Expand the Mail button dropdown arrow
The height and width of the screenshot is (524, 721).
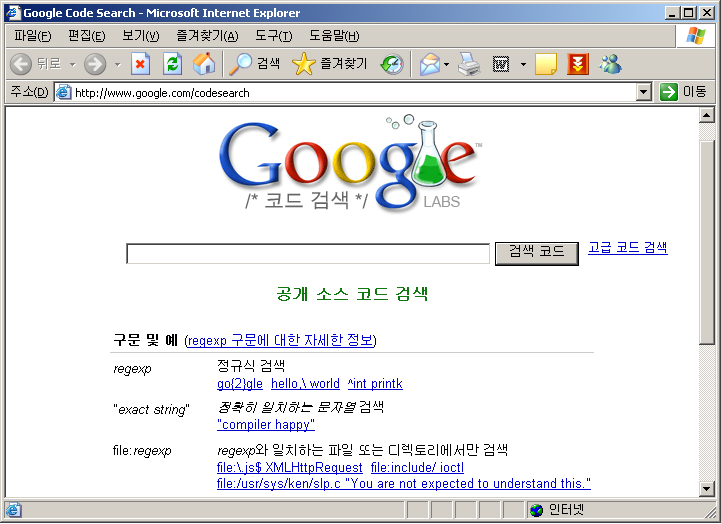coord(446,64)
